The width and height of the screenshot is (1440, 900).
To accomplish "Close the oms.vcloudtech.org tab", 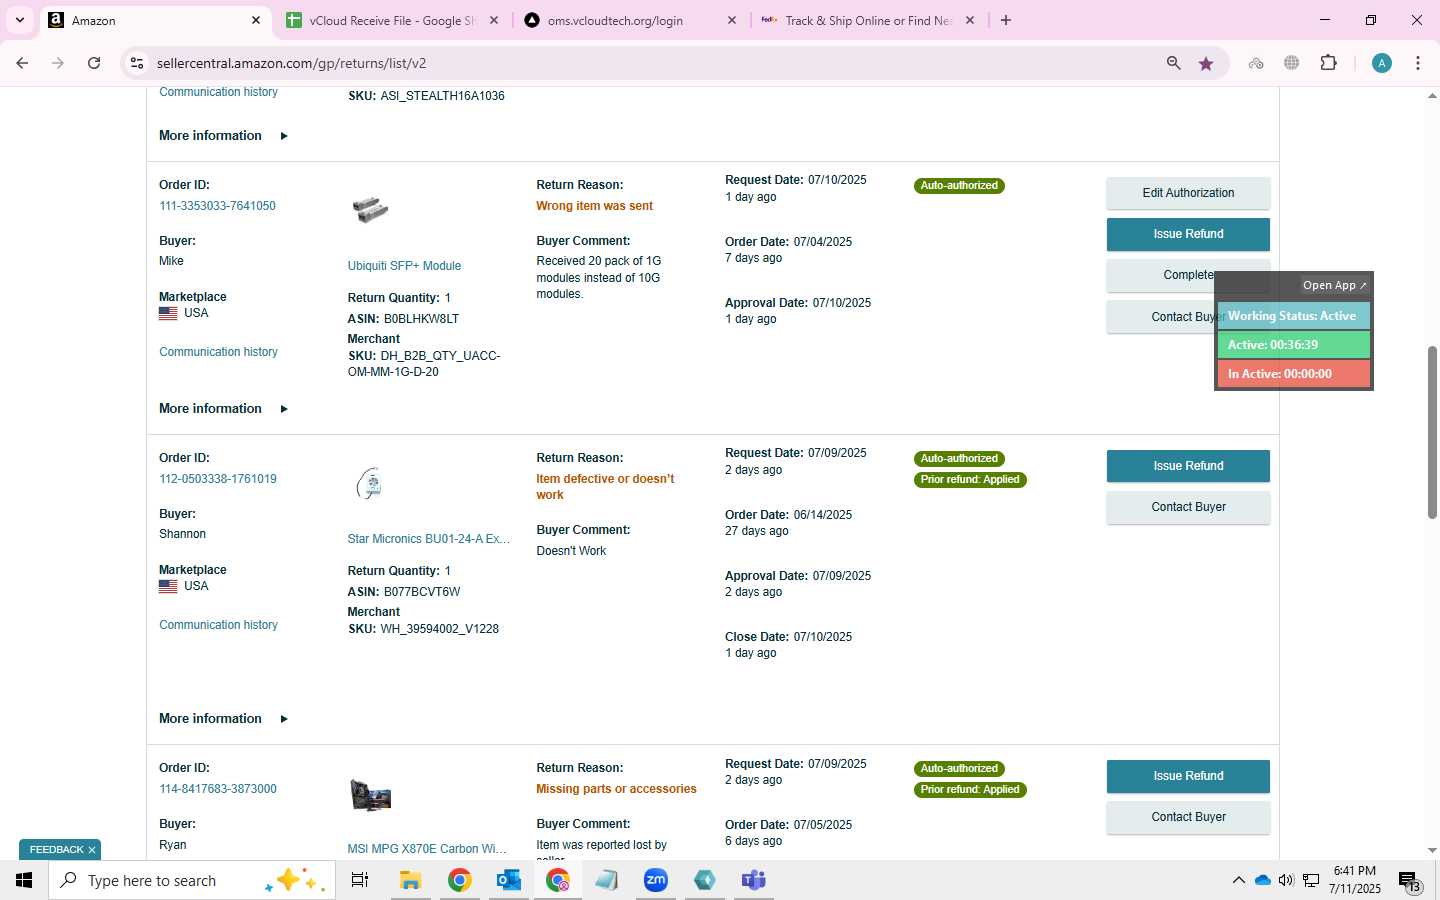I will point(732,20).
